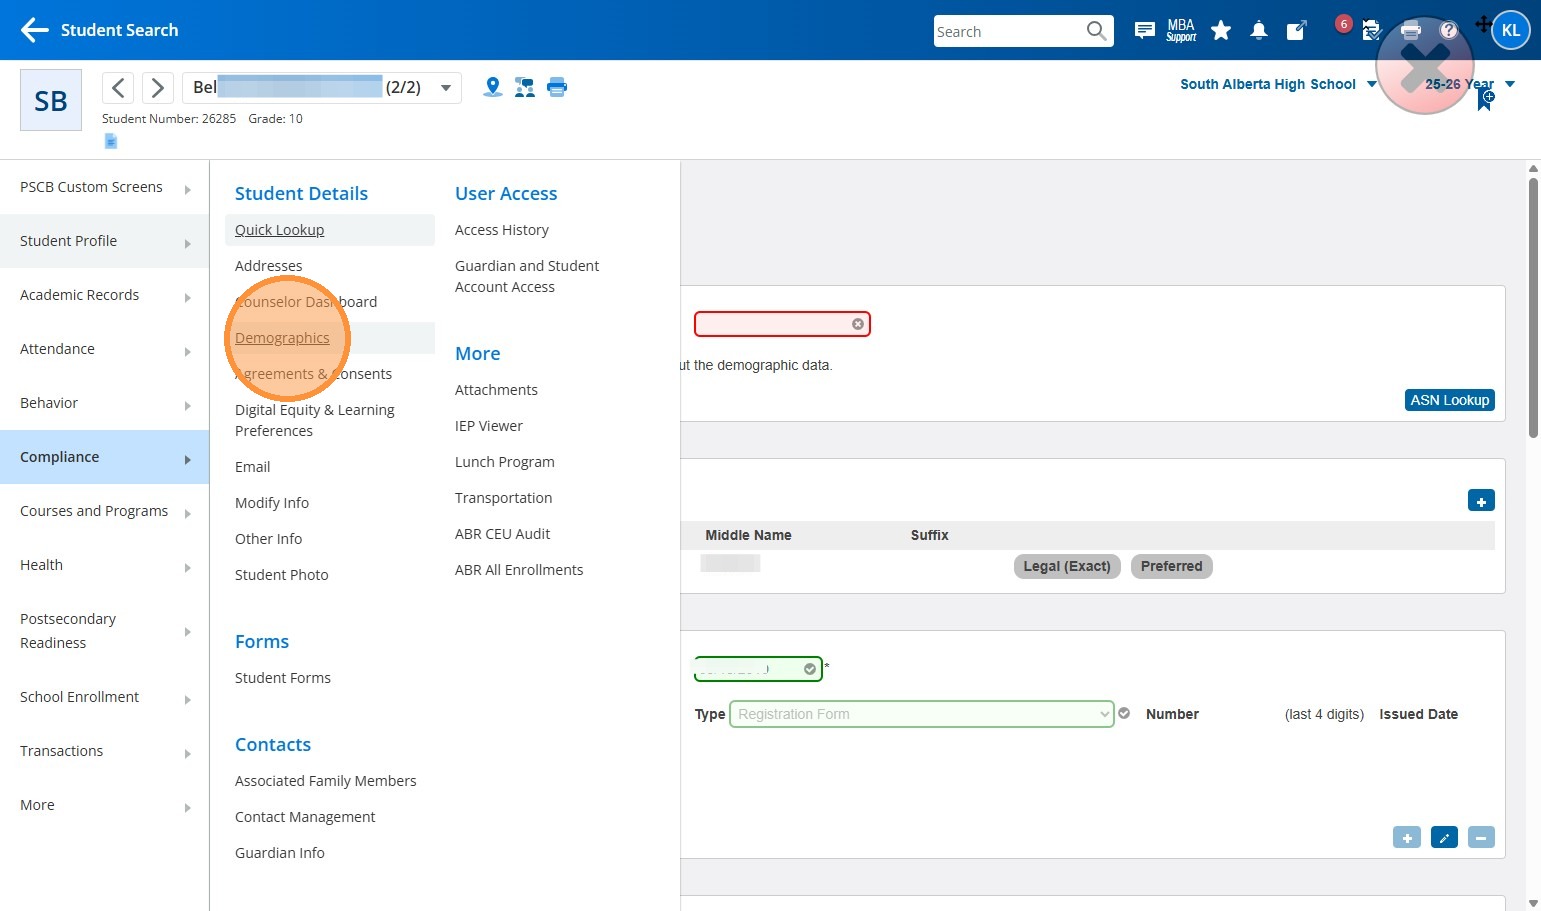The image size is (1541, 911).
Task: Click the blue add name plus button
Action: coord(1481,501)
